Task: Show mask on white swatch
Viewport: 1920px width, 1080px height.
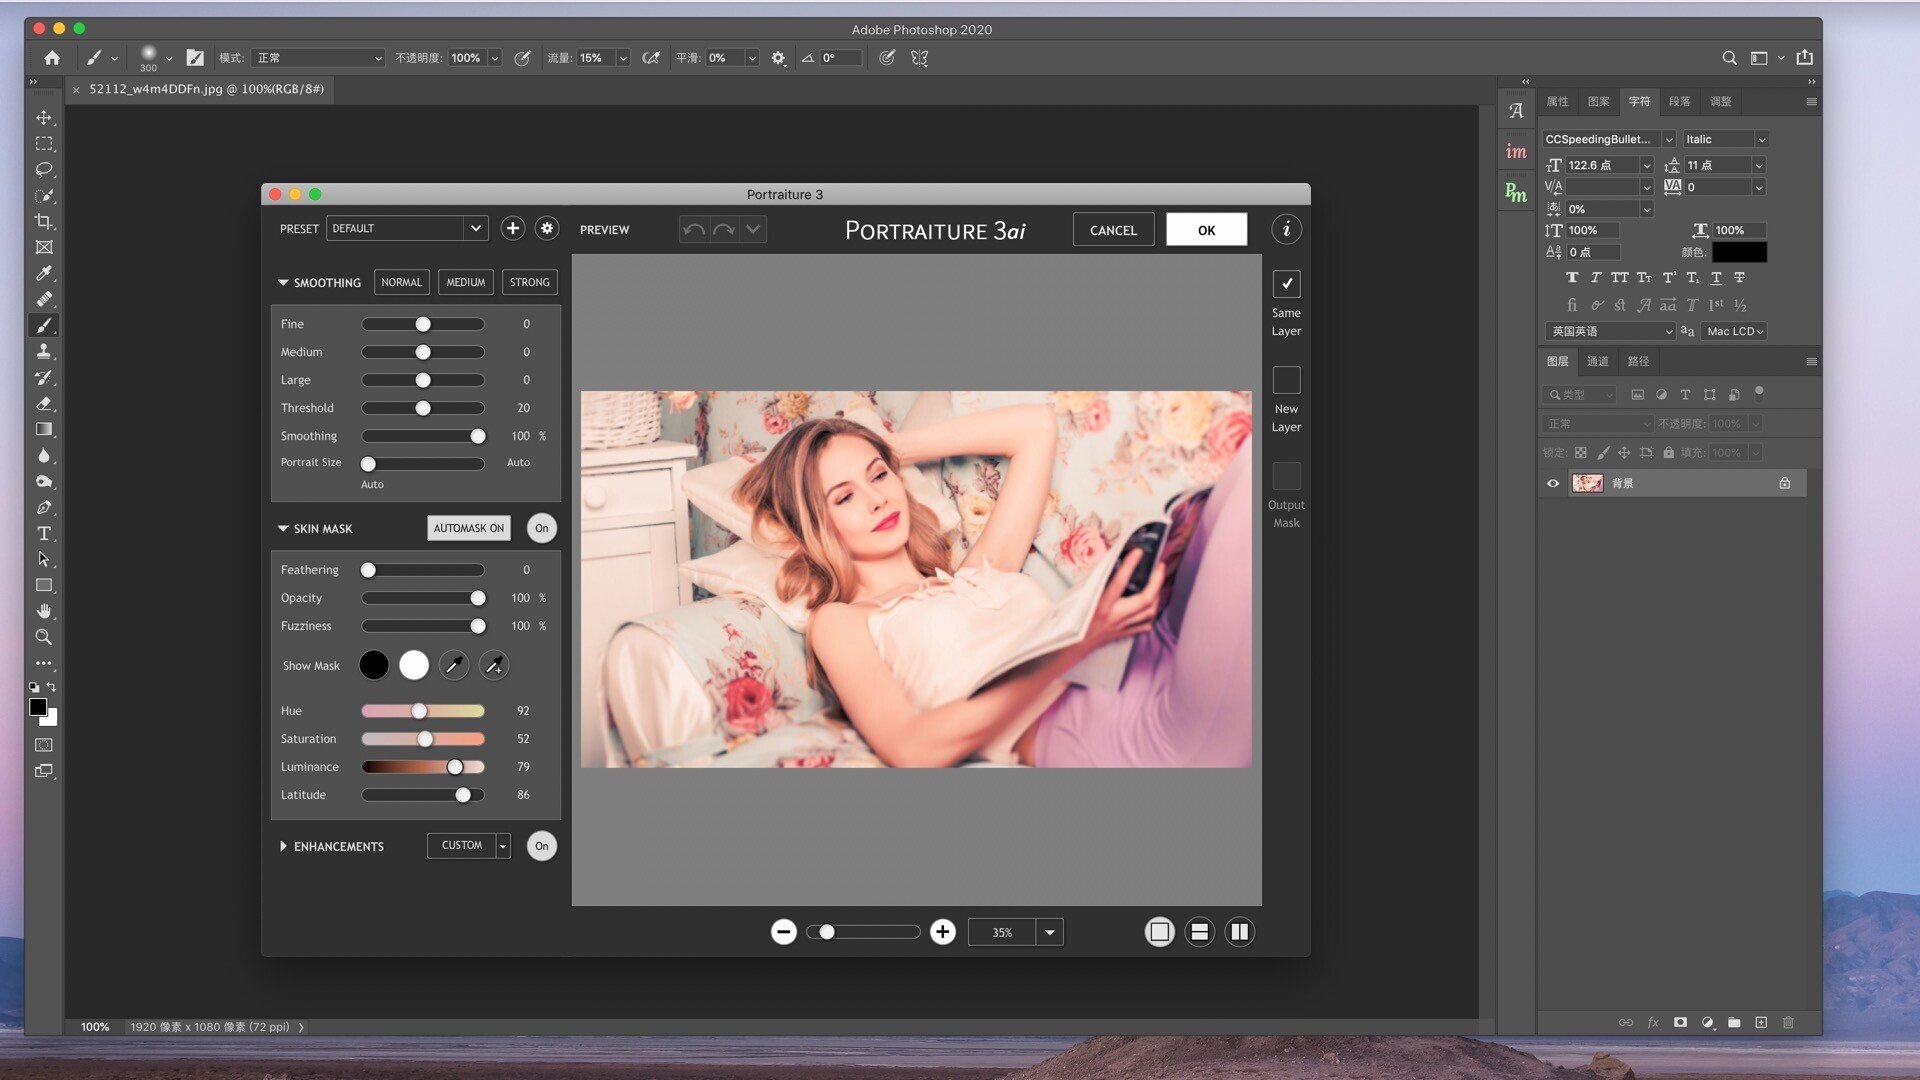Action: (x=414, y=666)
